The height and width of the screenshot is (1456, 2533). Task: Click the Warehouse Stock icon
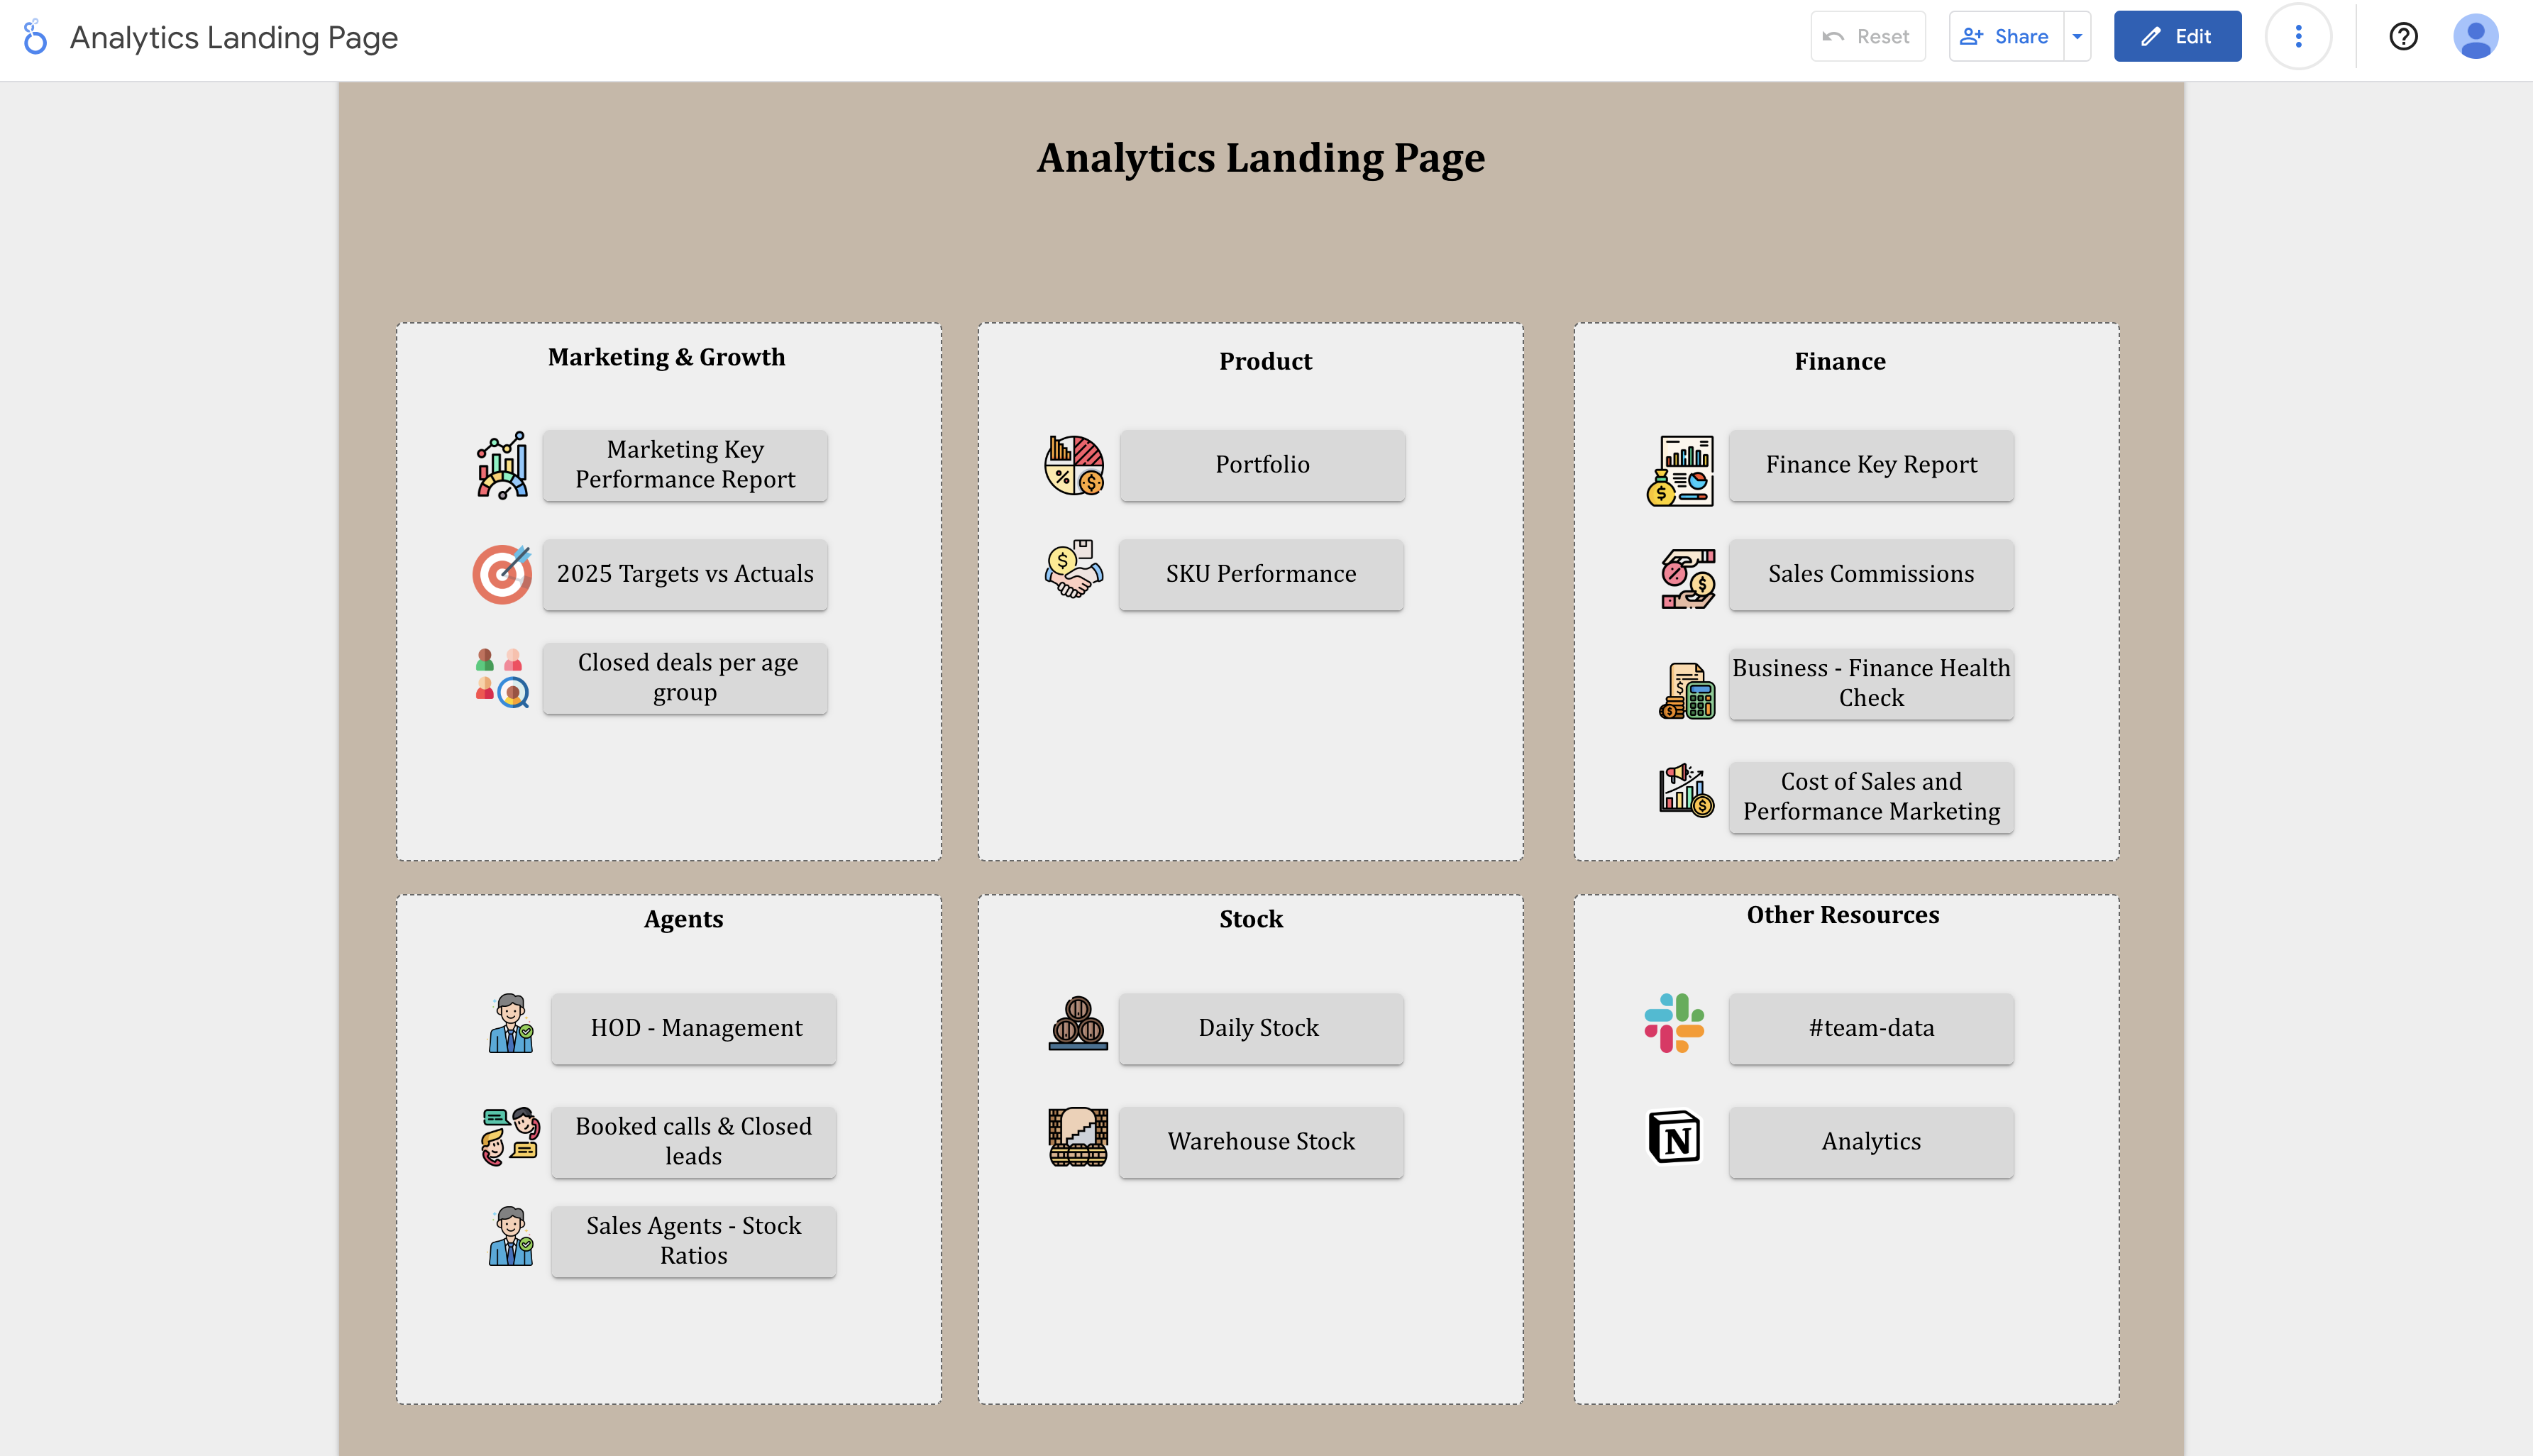[1078, 1137]
